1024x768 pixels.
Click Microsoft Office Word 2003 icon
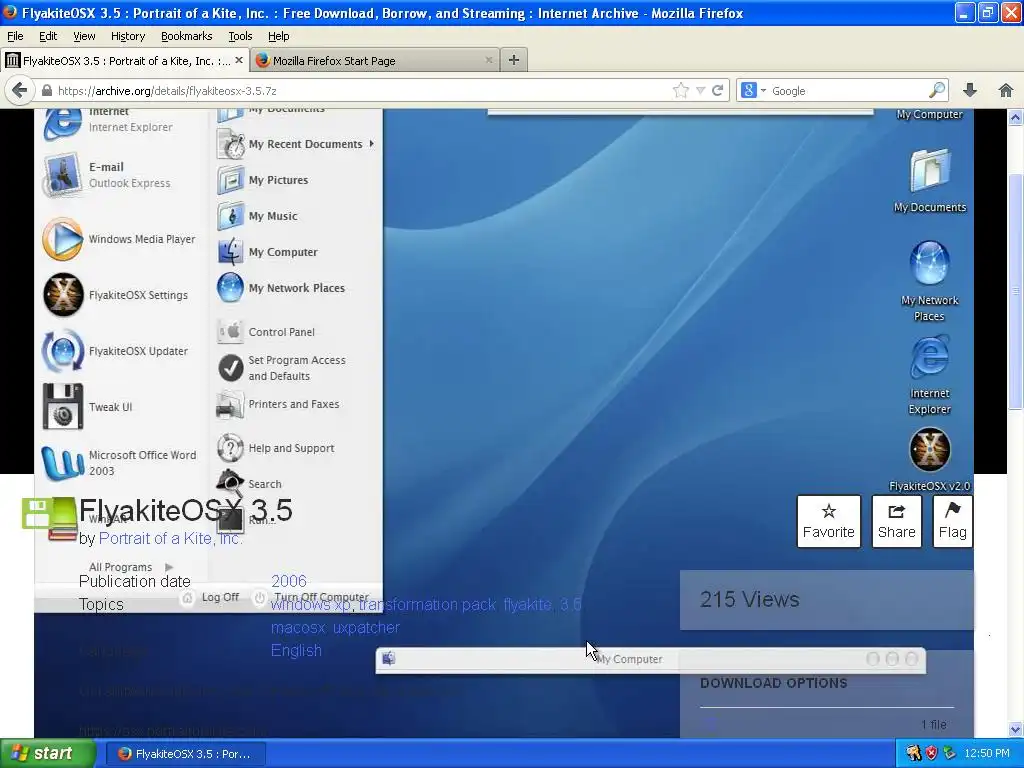63,462
